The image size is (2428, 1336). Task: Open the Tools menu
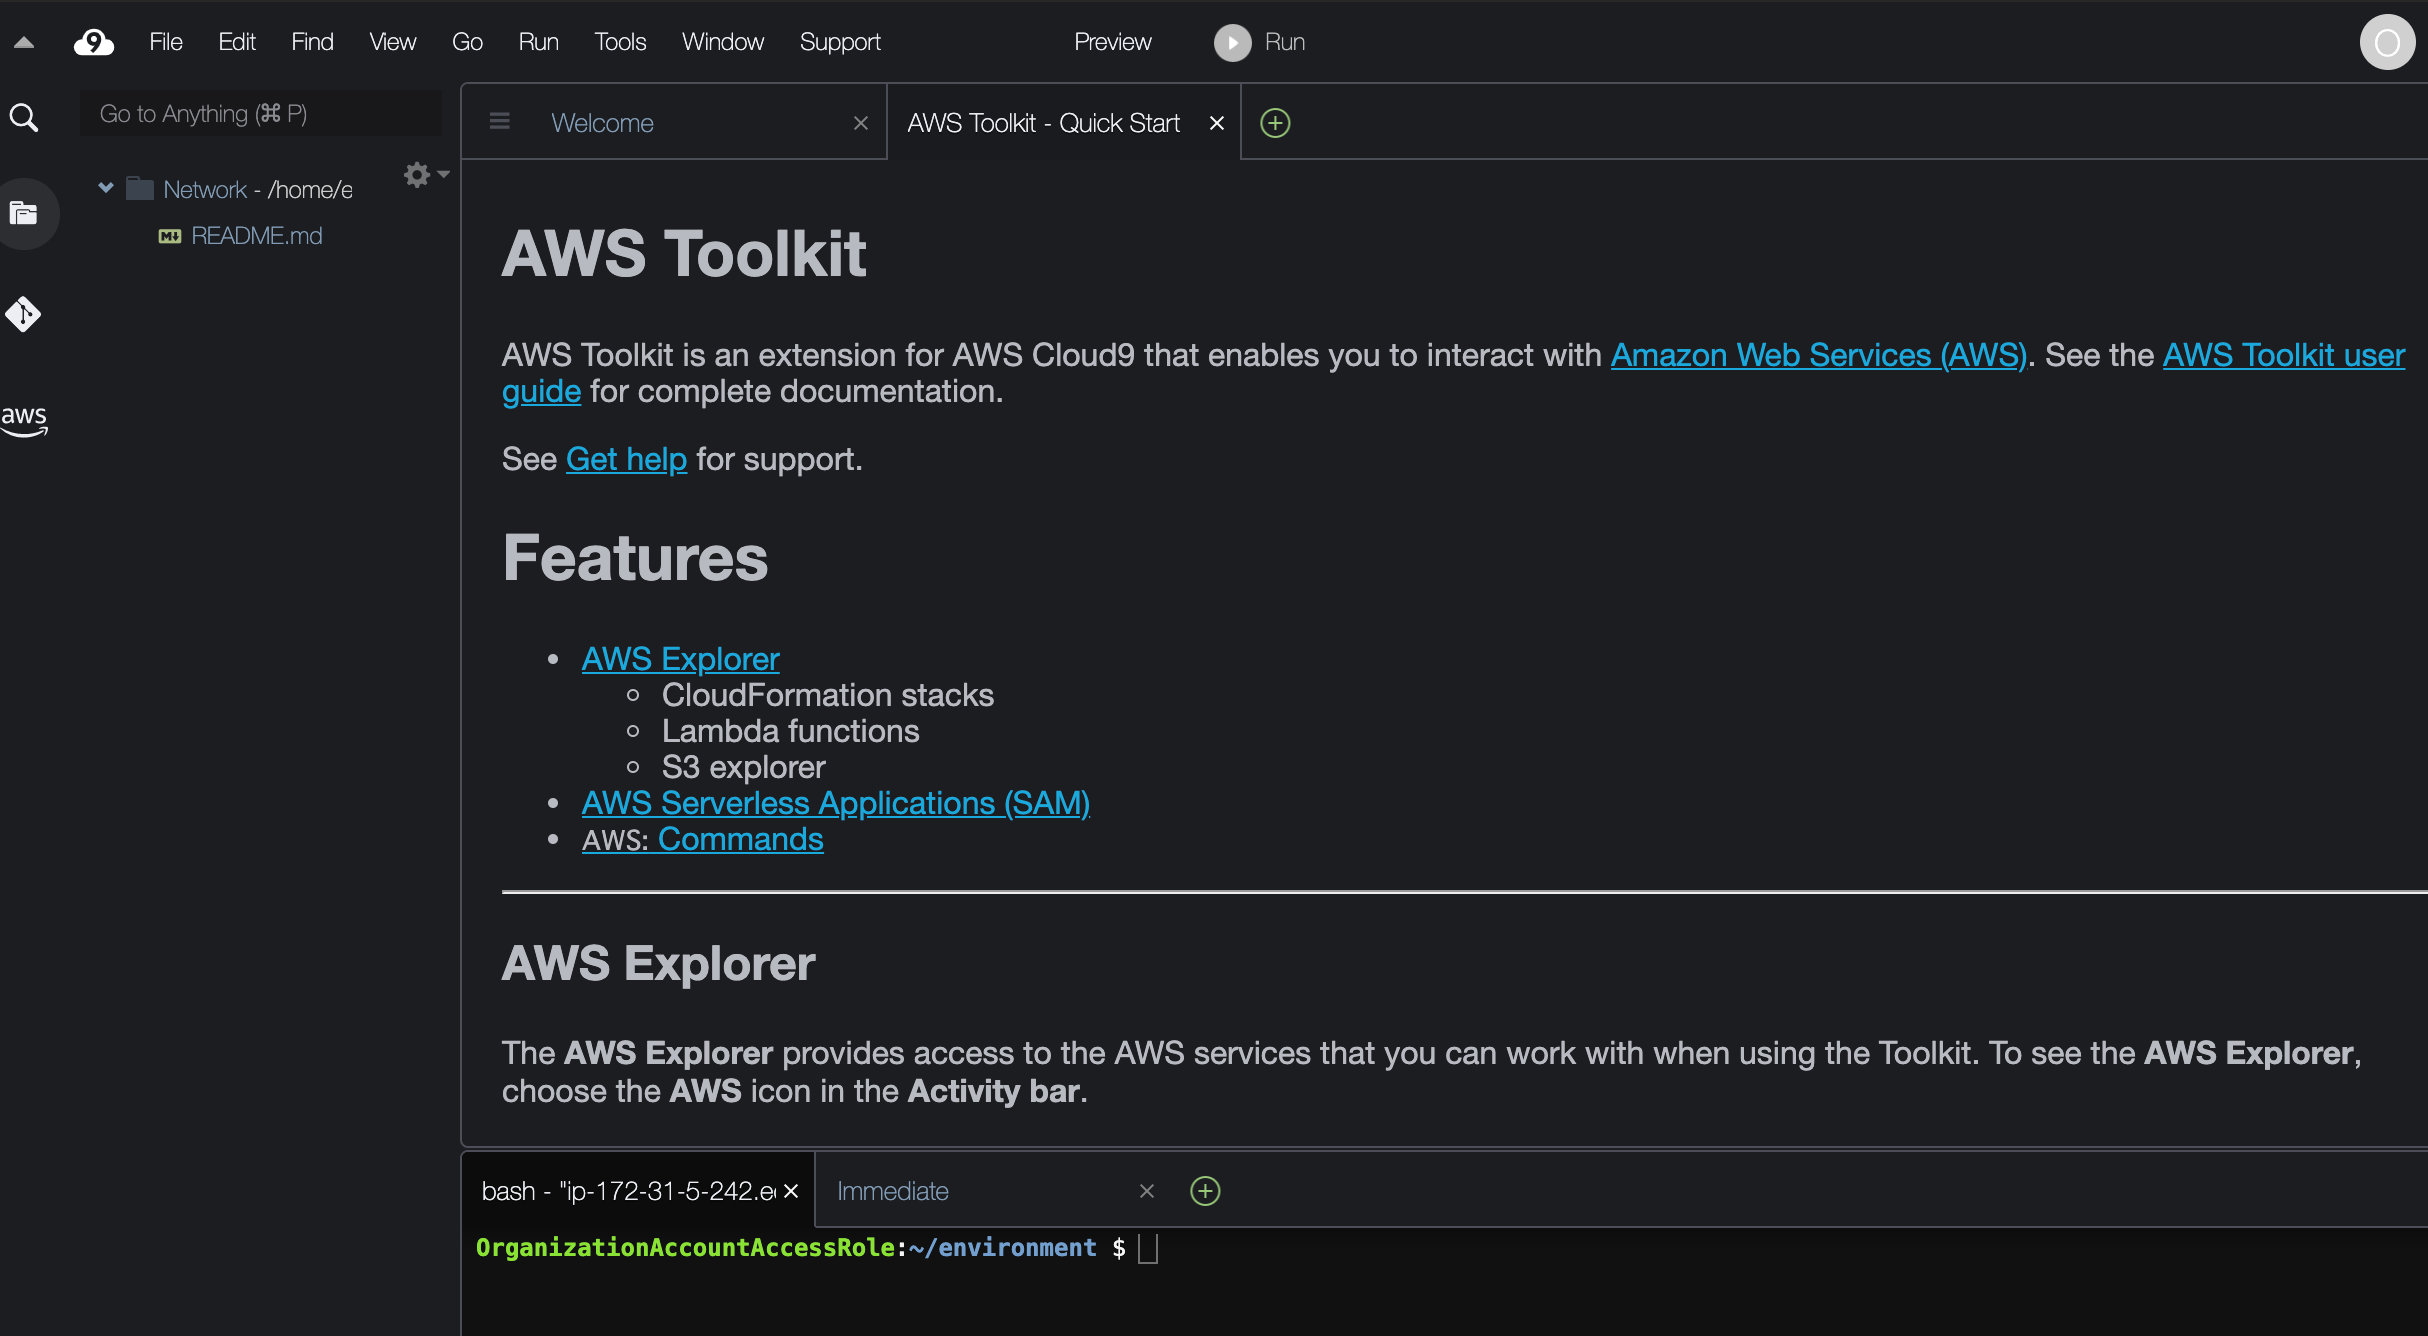[620, 42]
